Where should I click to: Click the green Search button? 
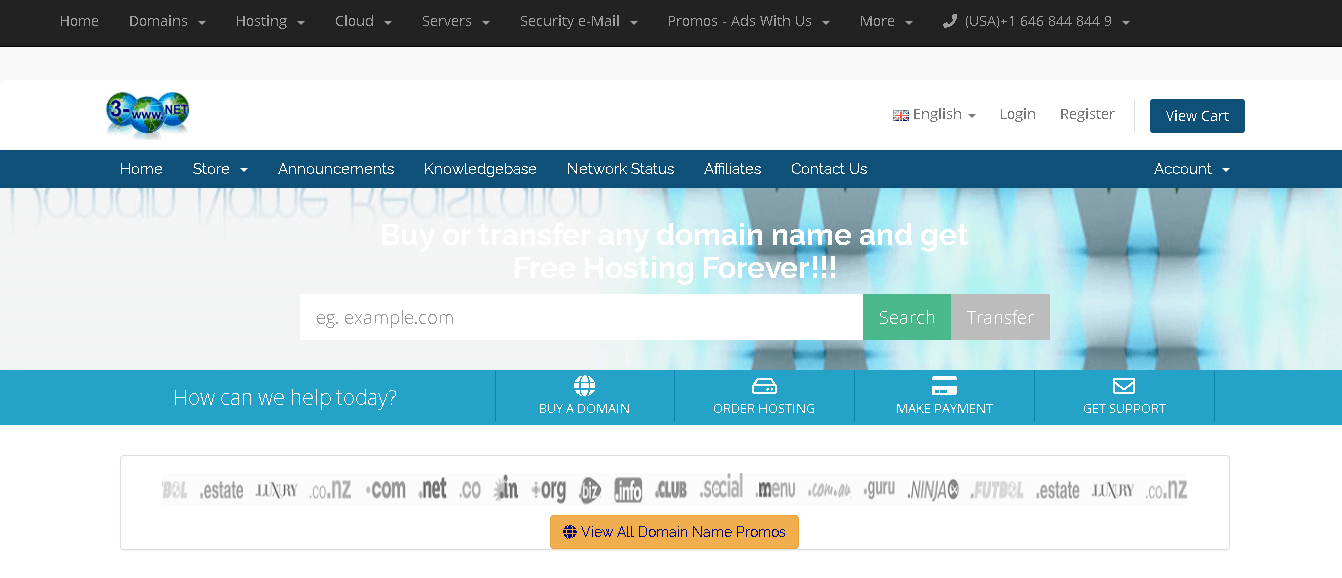tap(907, 317)
